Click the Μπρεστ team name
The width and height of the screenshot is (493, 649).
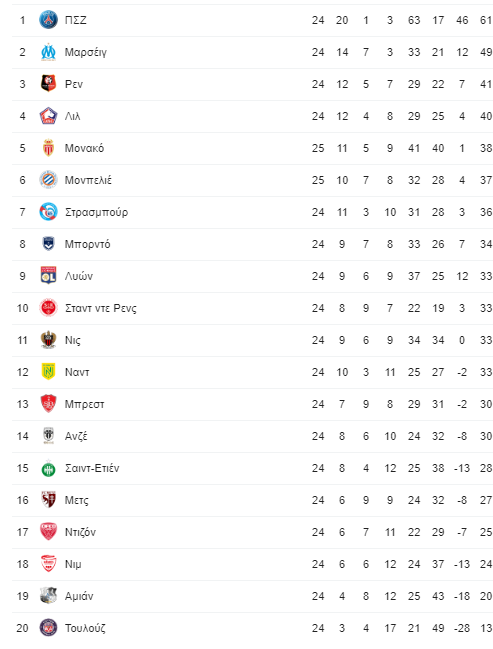(84, 404)
